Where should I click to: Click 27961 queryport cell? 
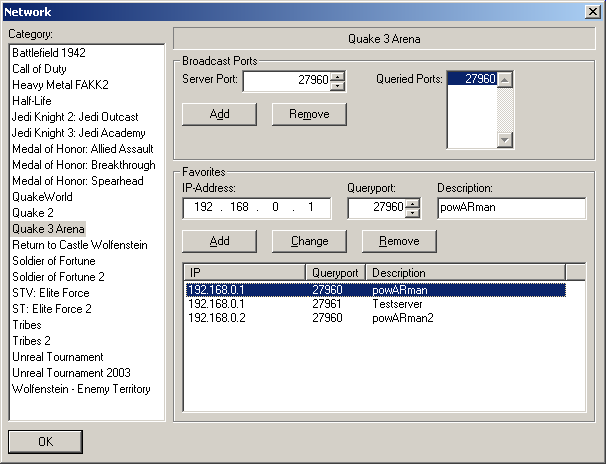click(x=327, y=304)
